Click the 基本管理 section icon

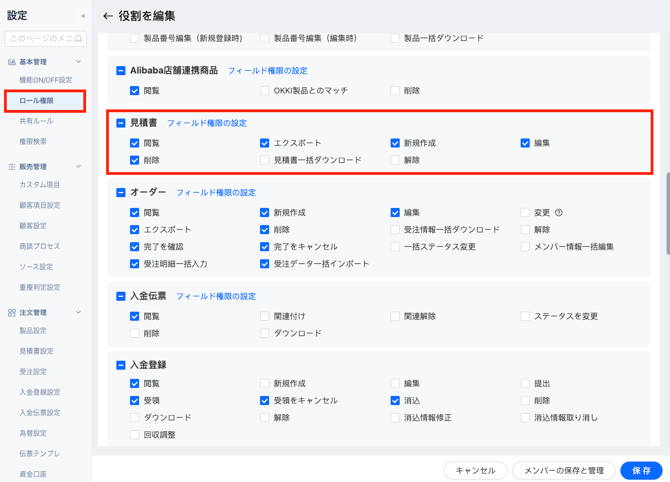[x=12, y=62]
